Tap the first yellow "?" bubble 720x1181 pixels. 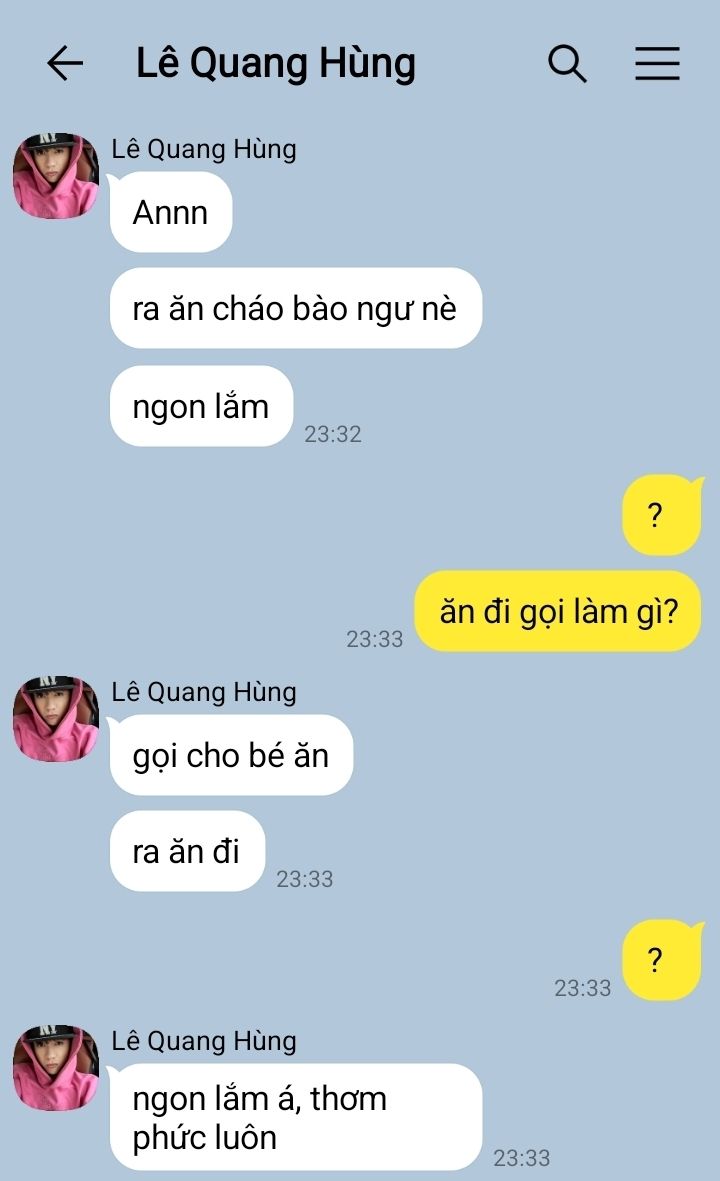(662, 515)
